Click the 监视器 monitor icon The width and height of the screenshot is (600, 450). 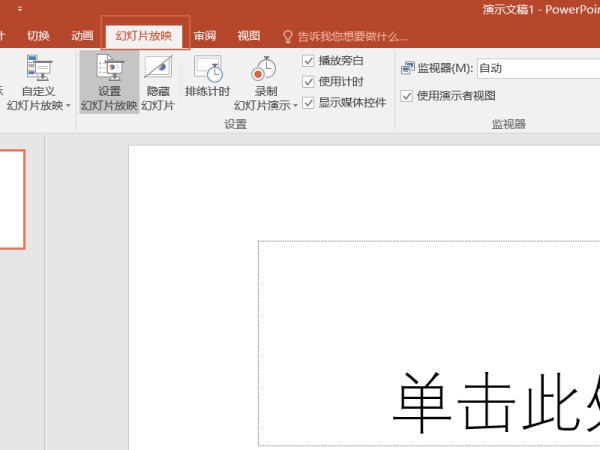point(407,68)
